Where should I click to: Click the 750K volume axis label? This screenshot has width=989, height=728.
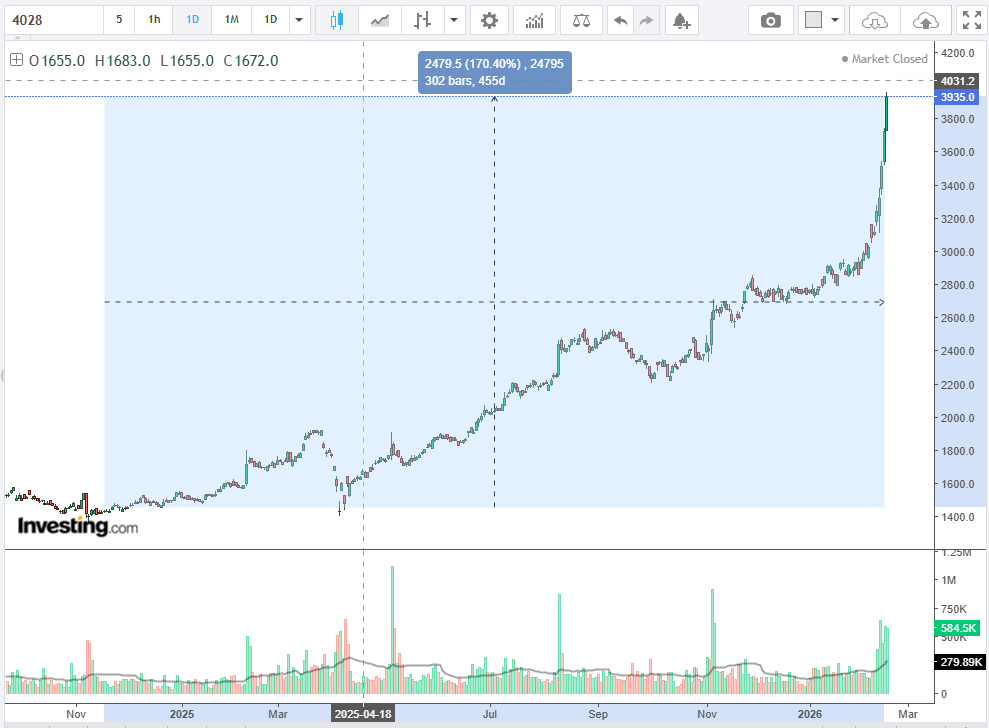click(x=954, y=609)
